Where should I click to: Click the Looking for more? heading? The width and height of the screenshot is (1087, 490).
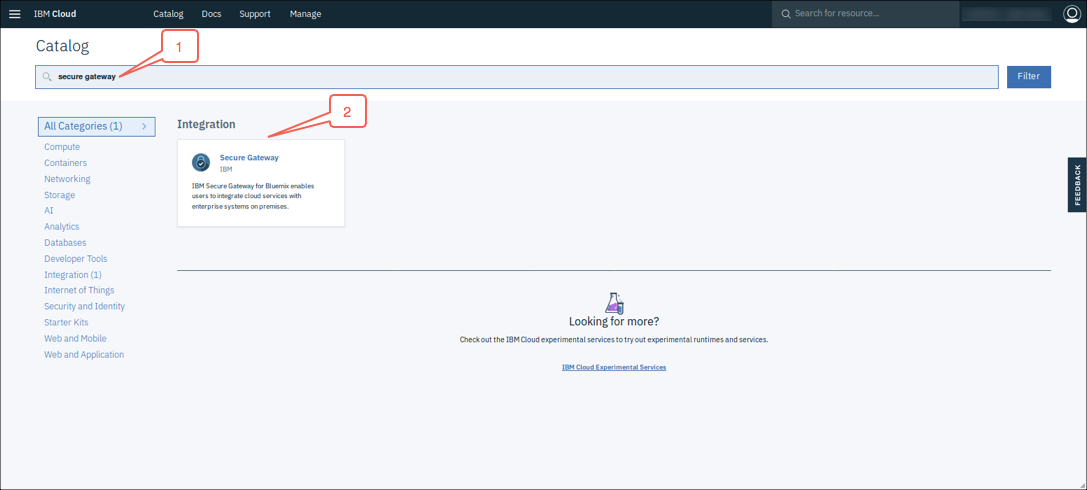[614, 322]
